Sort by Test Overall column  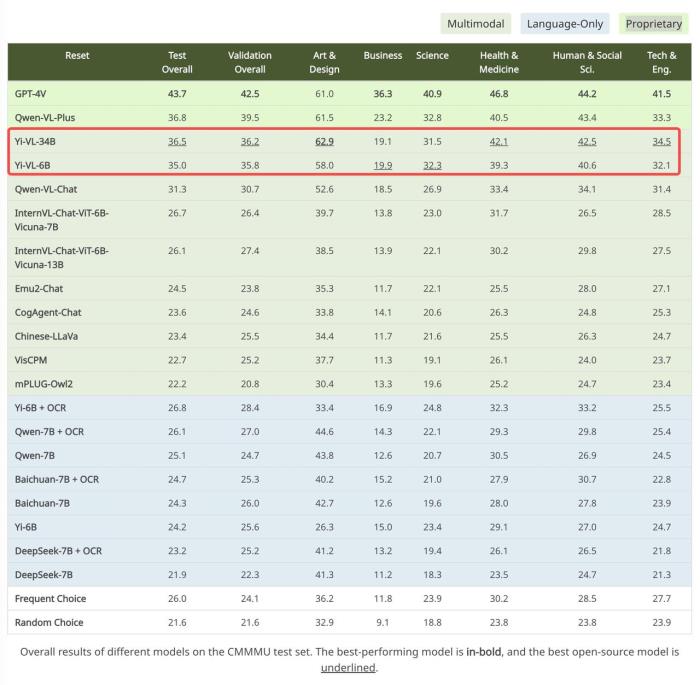click(x=177, y=62)
